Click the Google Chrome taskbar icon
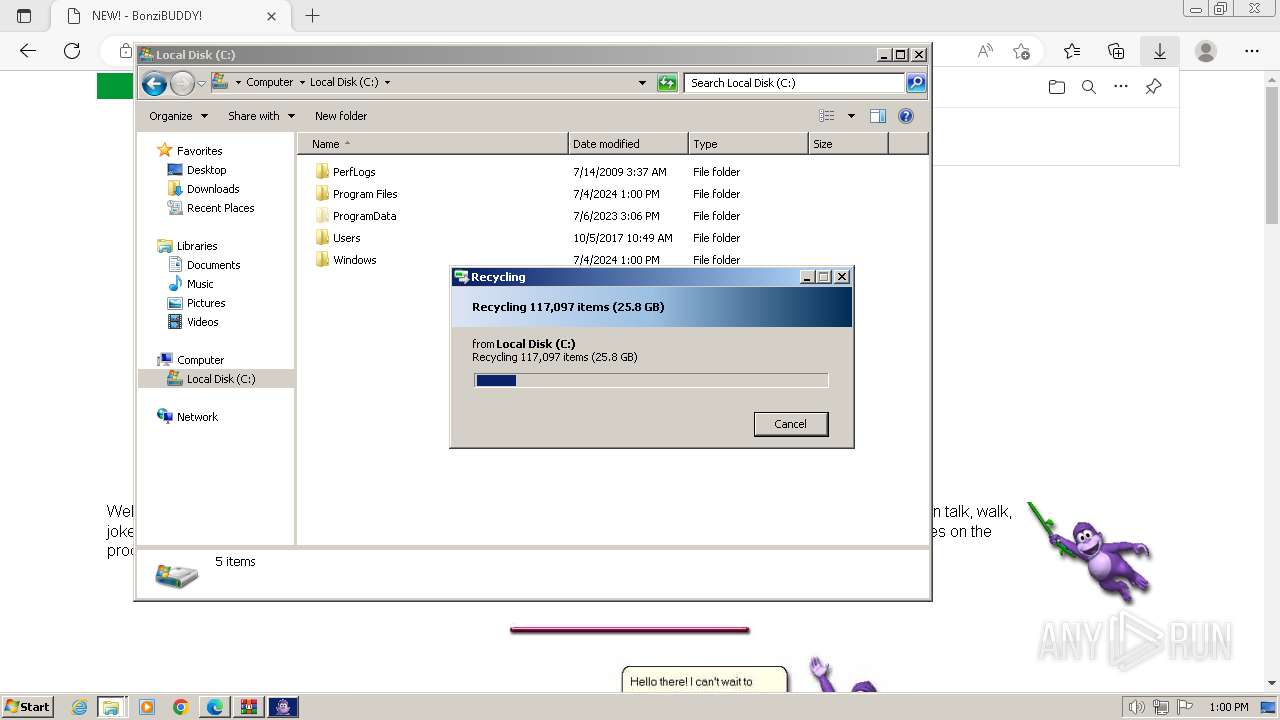1280x720 pixels. (181, 707)
